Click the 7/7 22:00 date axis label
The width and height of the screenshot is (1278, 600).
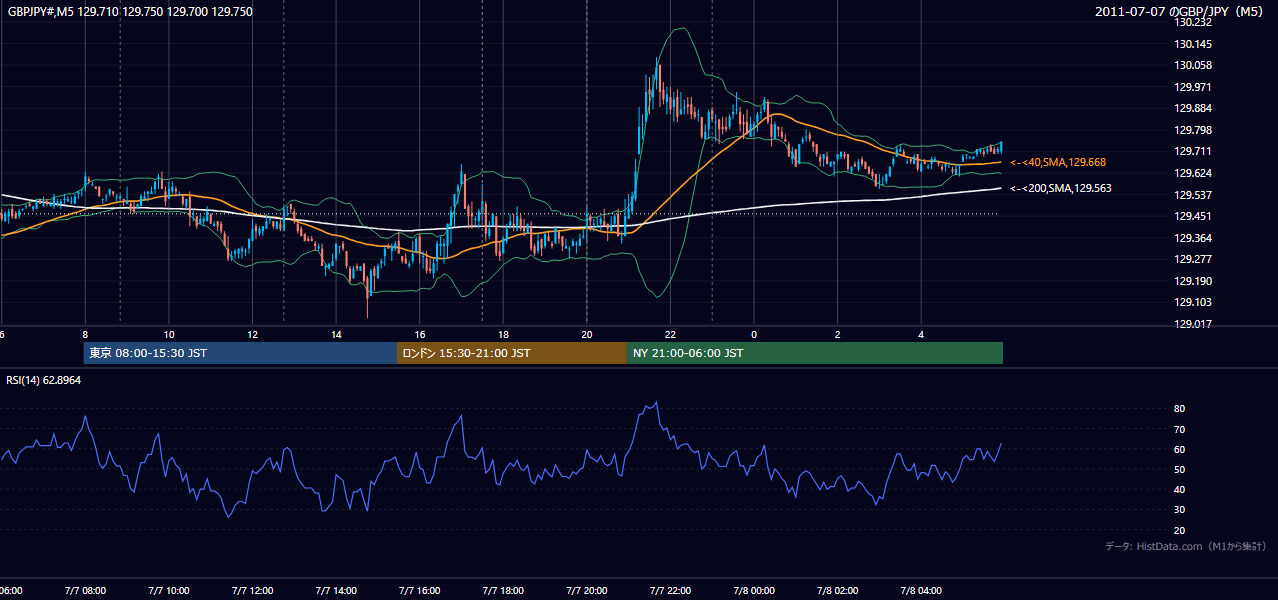coord(670,591)
